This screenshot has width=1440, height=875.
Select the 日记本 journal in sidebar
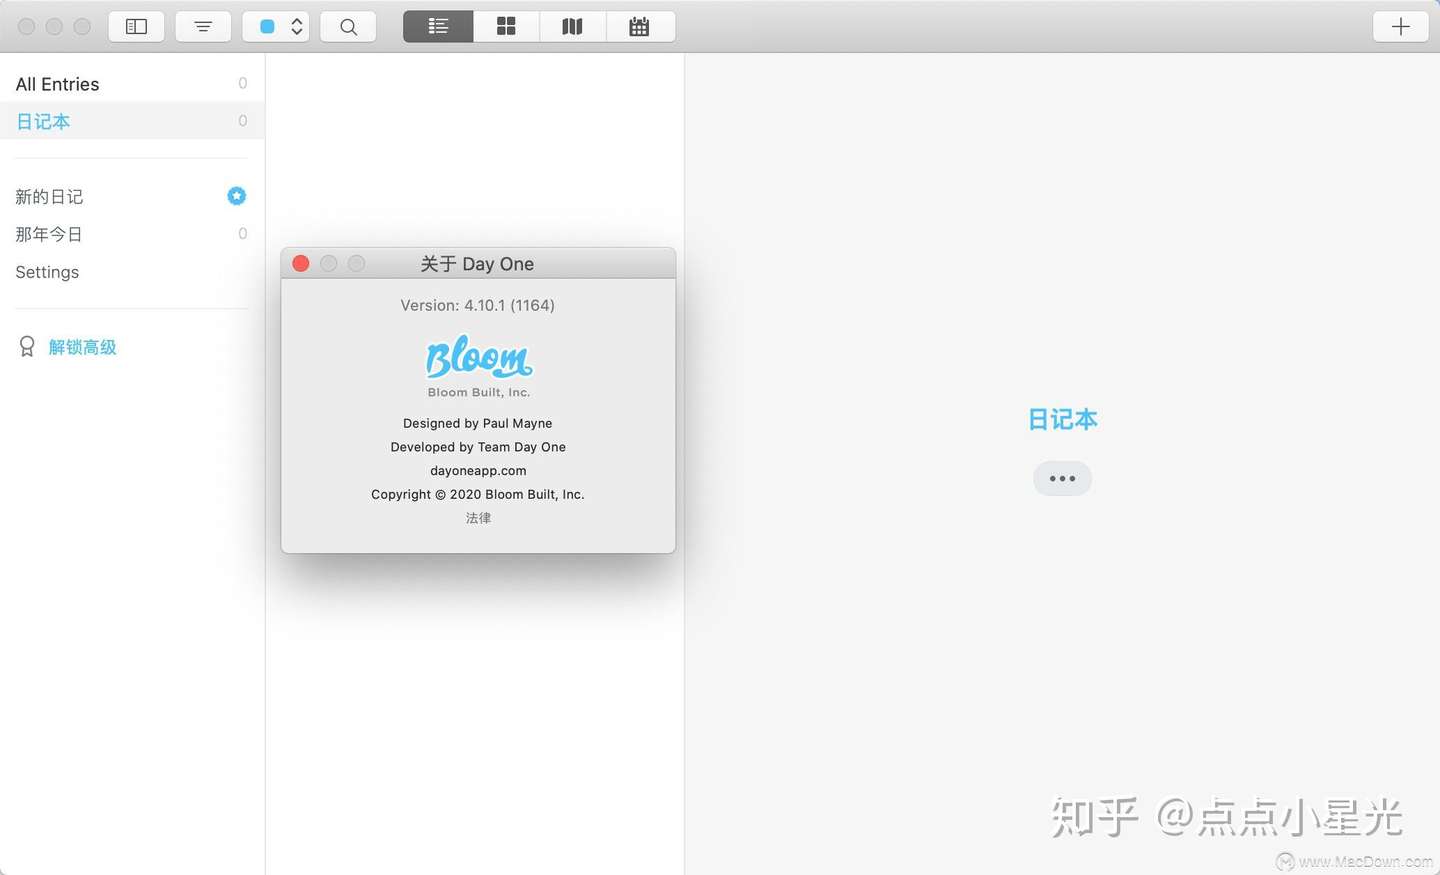(x=42, y=121)
